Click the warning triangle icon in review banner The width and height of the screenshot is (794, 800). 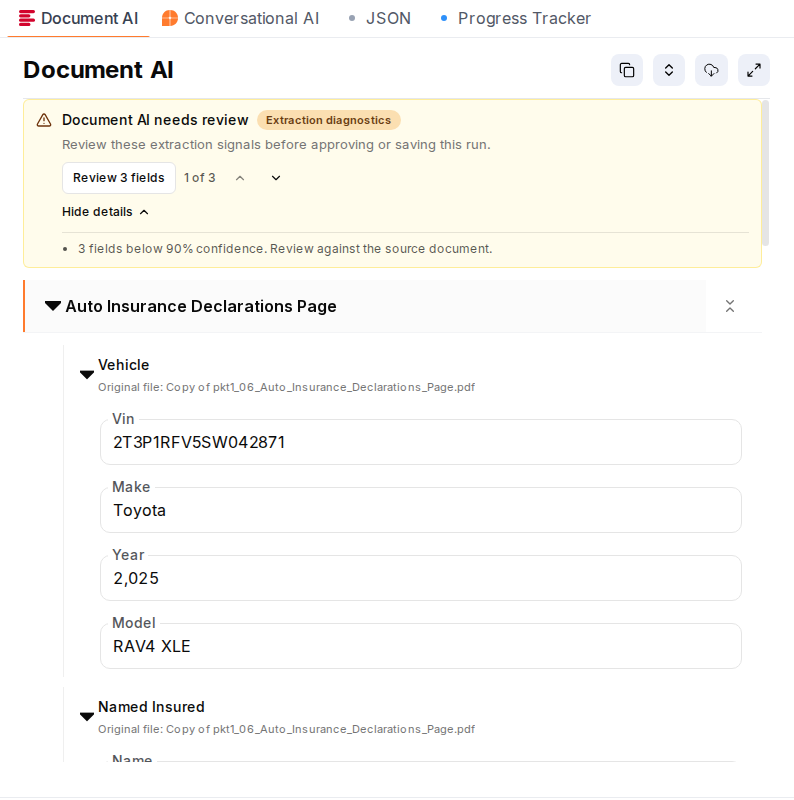(x=44, y=120)
